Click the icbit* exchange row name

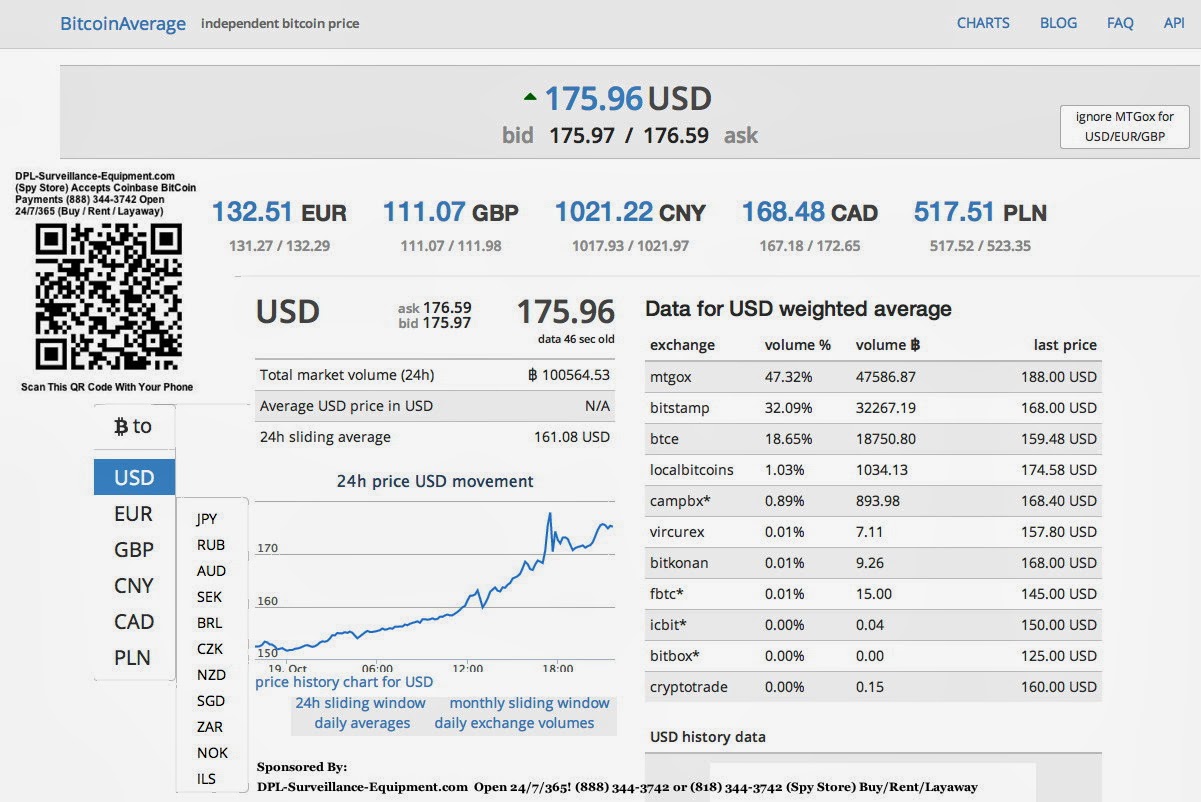click(668, 625)
